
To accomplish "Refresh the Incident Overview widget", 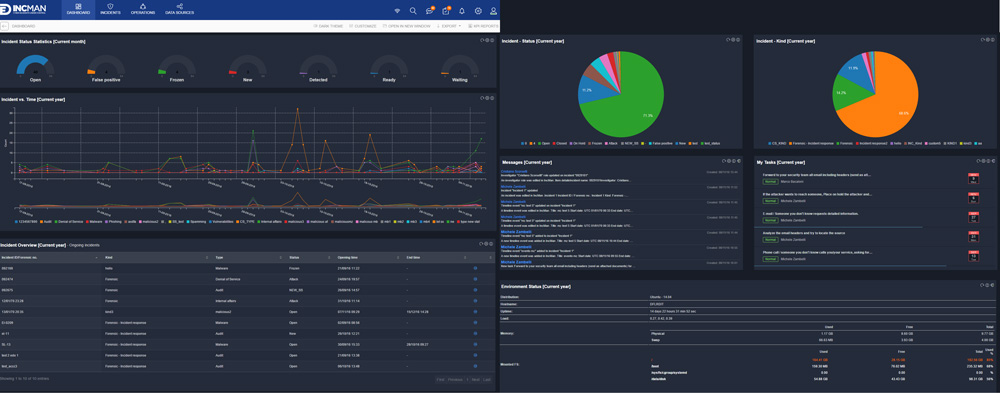I will click(x=482, y=244).
